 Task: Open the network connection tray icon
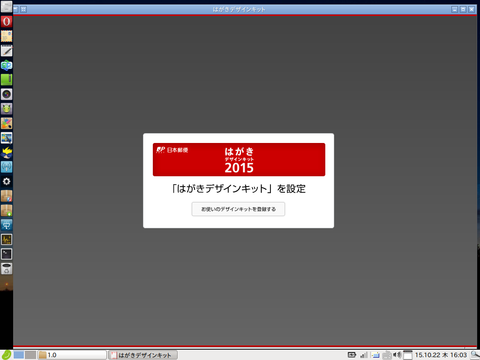tap(376, 355)
